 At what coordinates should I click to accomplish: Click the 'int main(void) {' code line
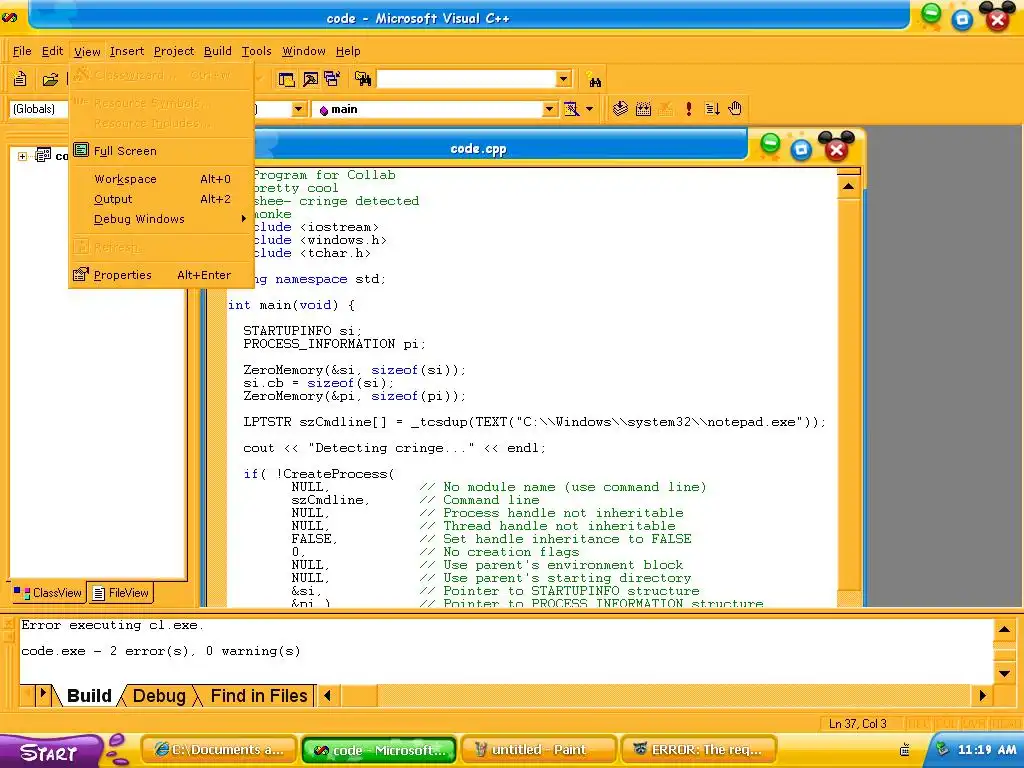coord(291,305)
